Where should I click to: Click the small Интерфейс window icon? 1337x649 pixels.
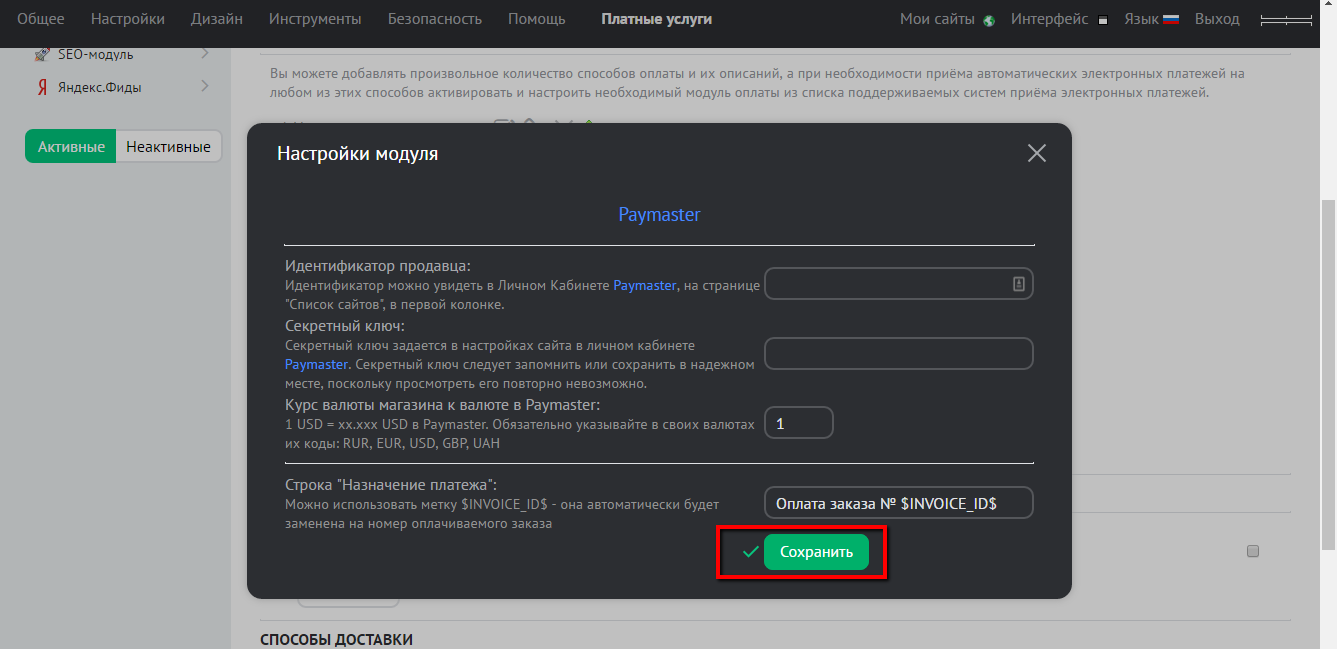tap(1103, 20)
